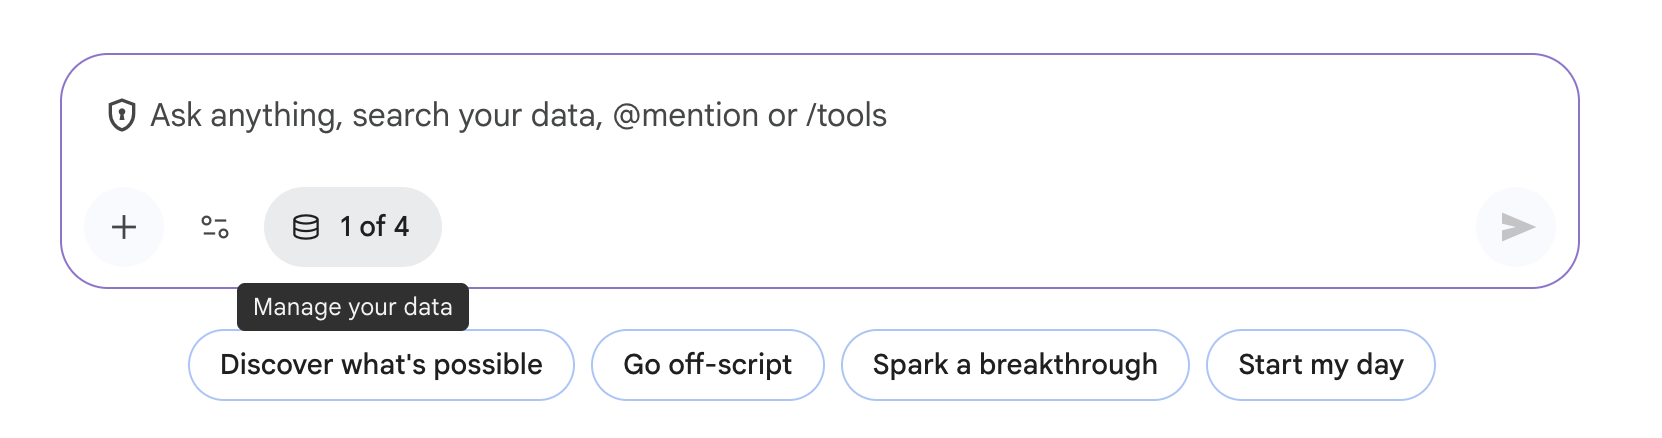Add a file using the + button
Screen dimensions: 1662x438
[x=124, y=227]
